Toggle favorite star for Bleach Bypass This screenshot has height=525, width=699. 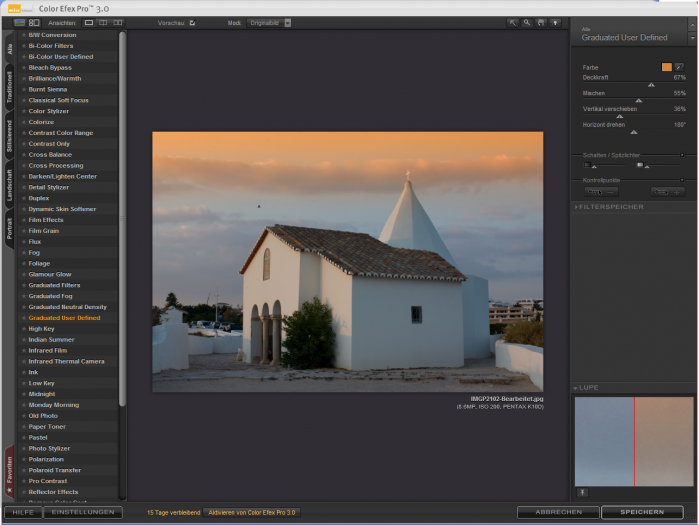pyautogui.click(x=23, y=67)
